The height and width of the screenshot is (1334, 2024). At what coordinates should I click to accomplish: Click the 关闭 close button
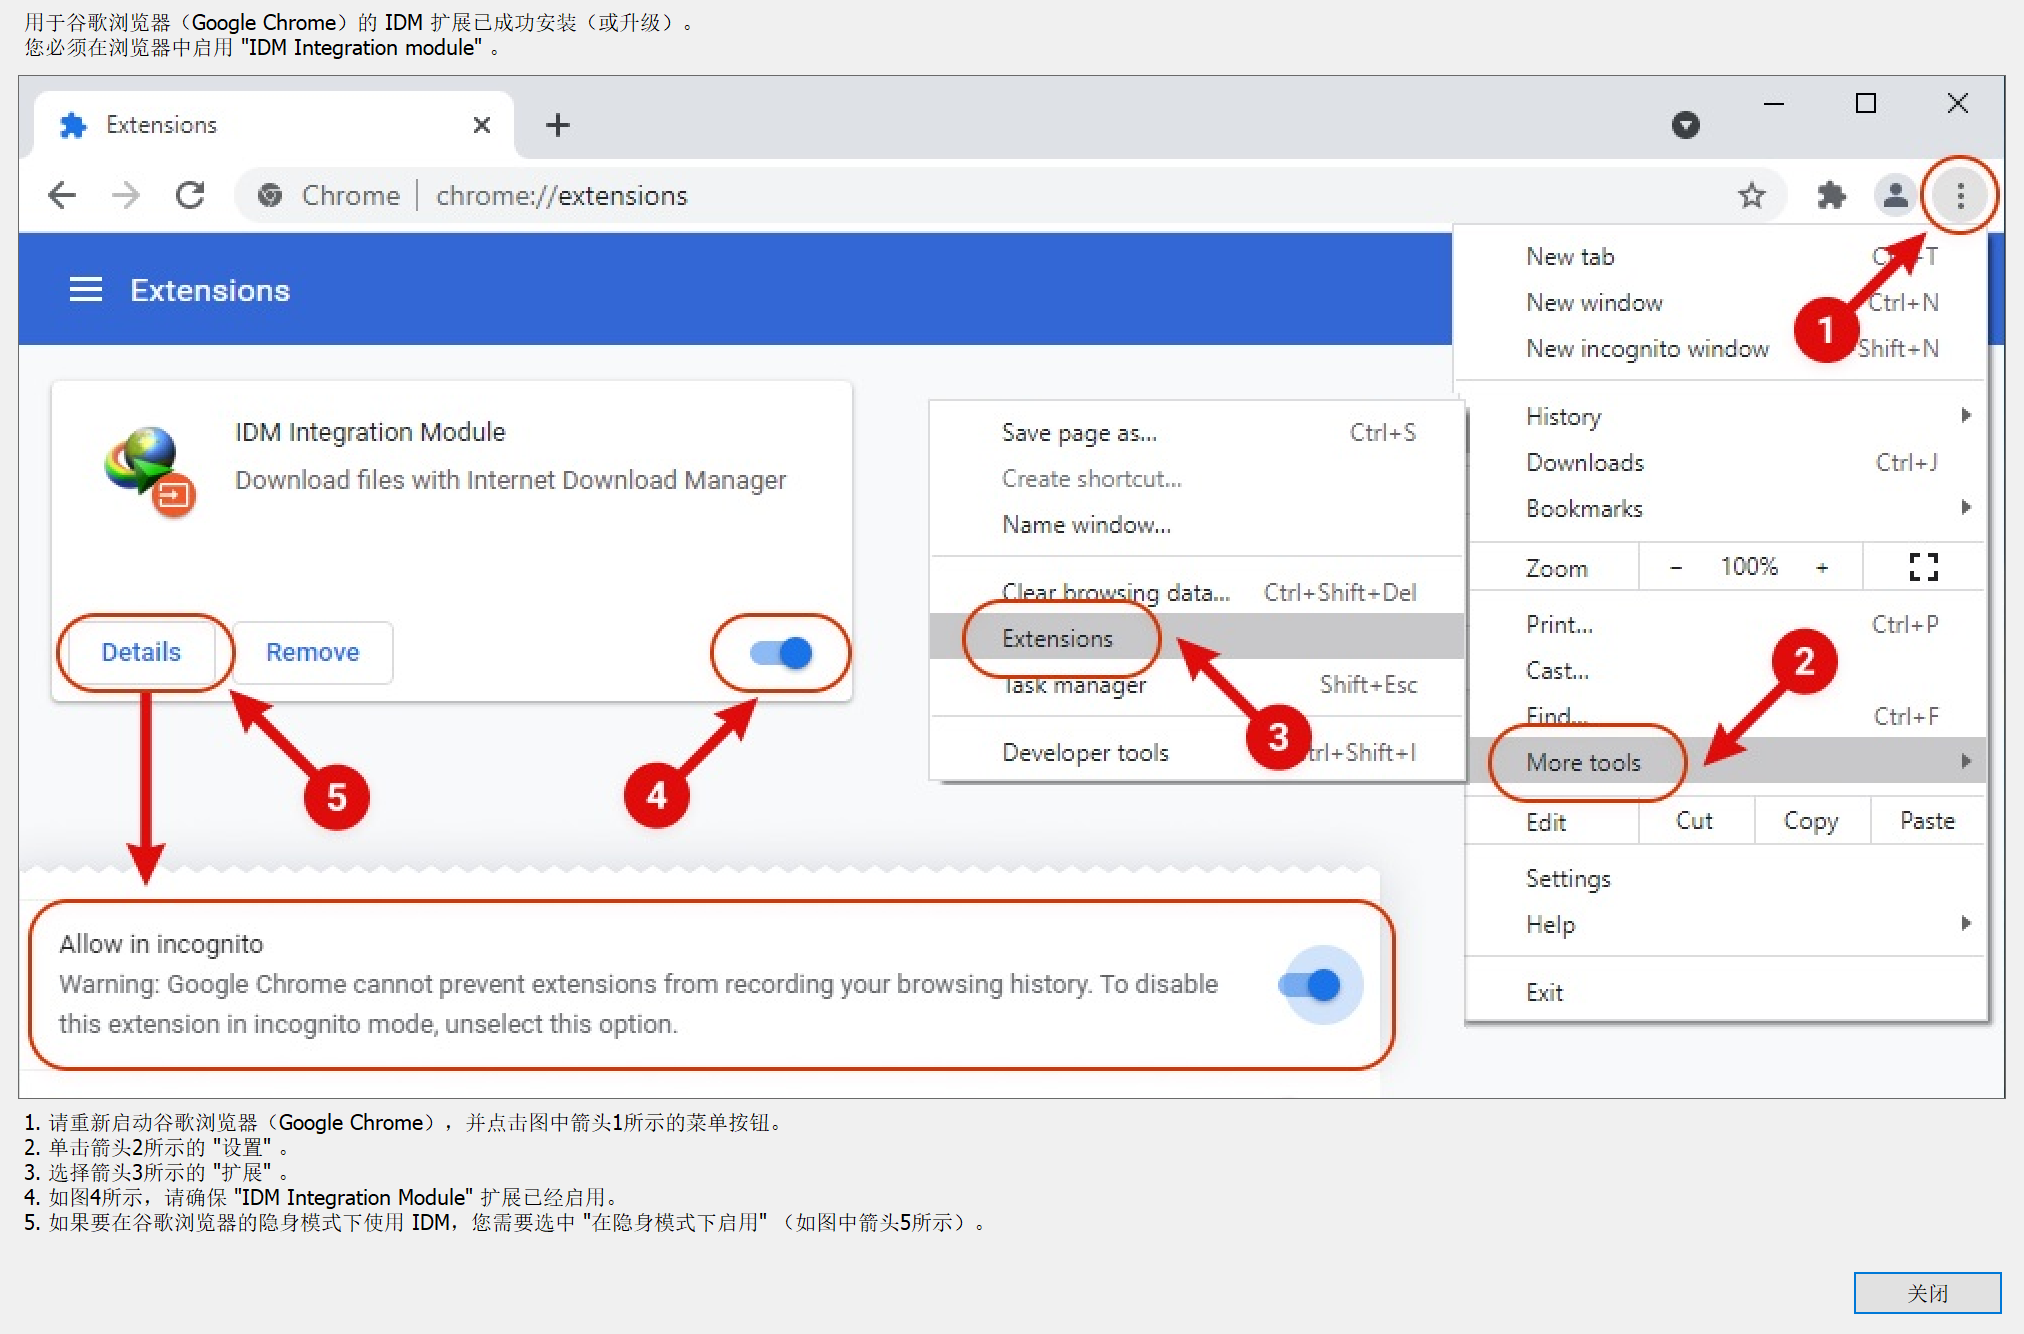[1926, 1293]
